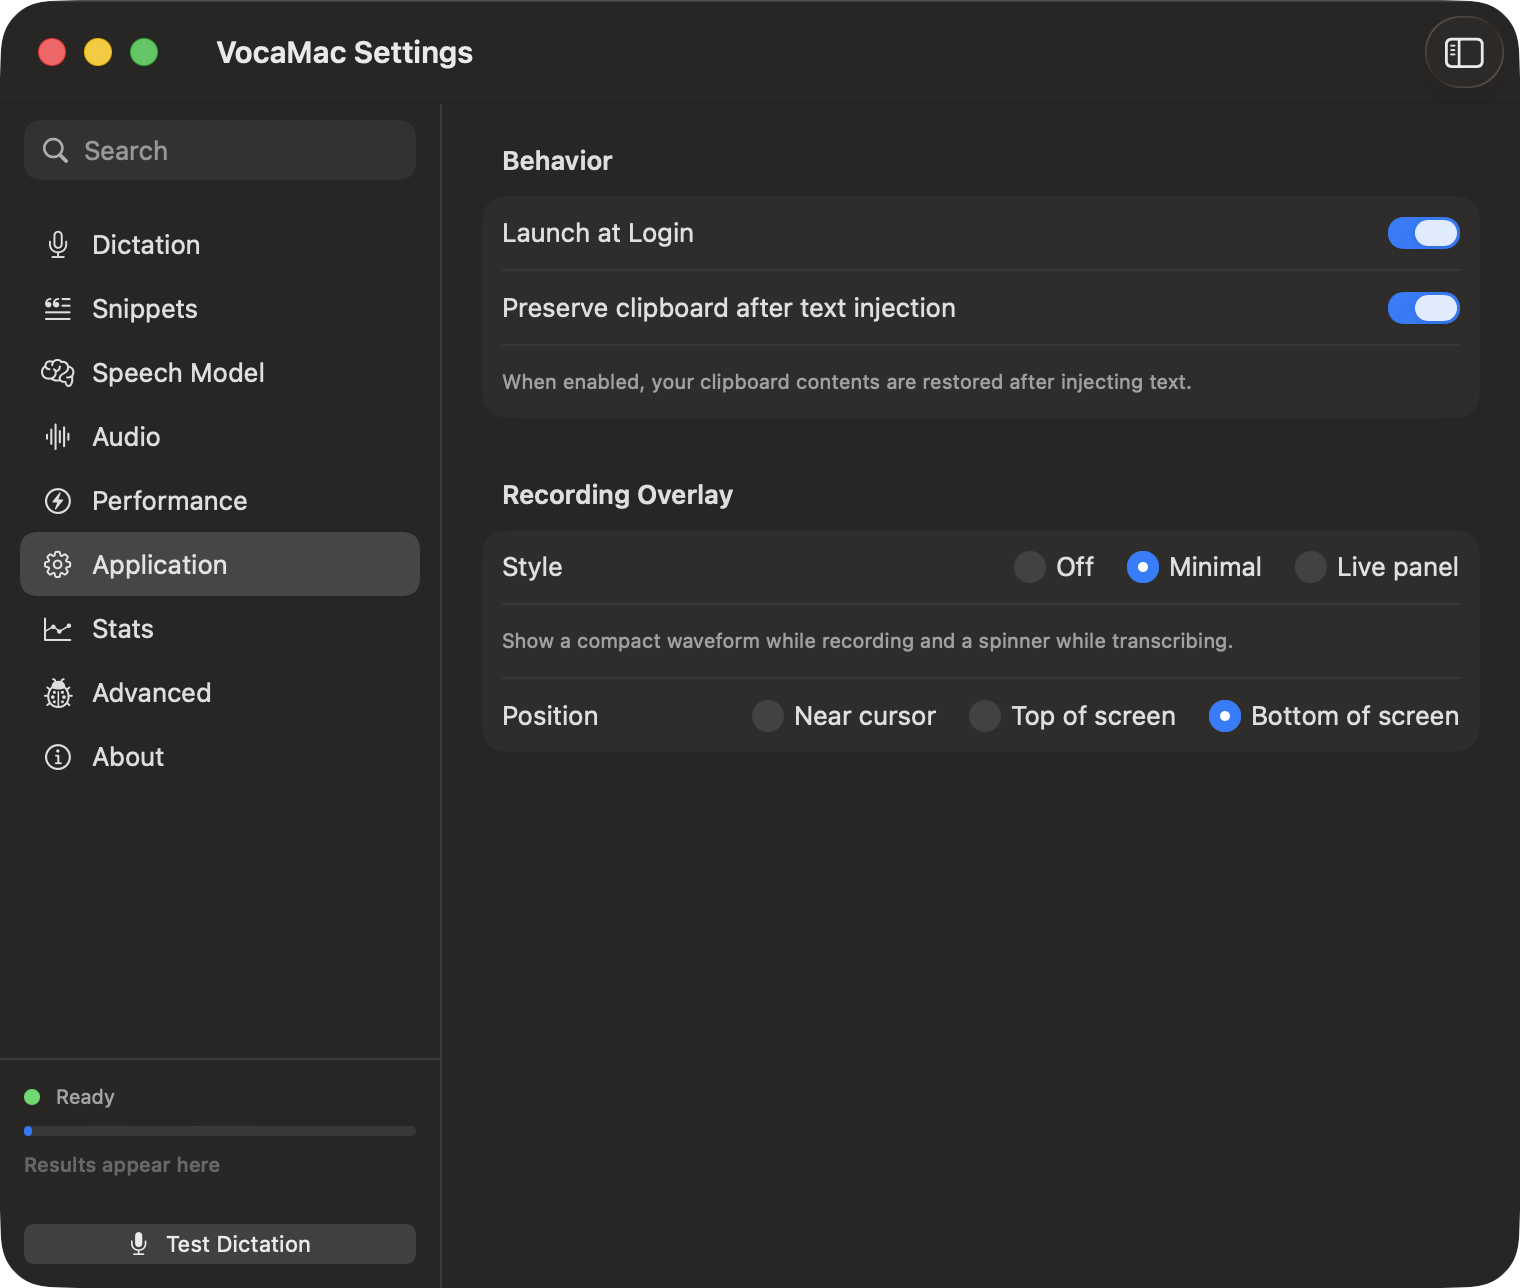Click the Snippets quote-list icon

(x=58, y=309)
